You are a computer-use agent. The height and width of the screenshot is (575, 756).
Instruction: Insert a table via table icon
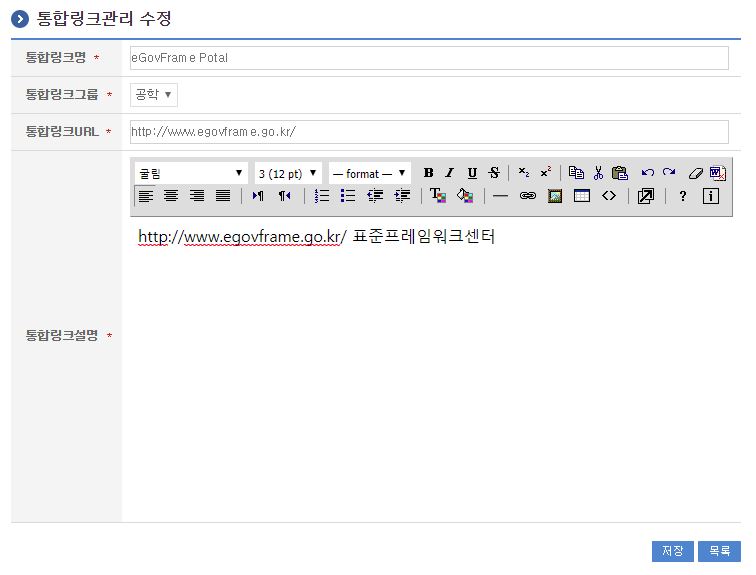(x=582, y=196)
